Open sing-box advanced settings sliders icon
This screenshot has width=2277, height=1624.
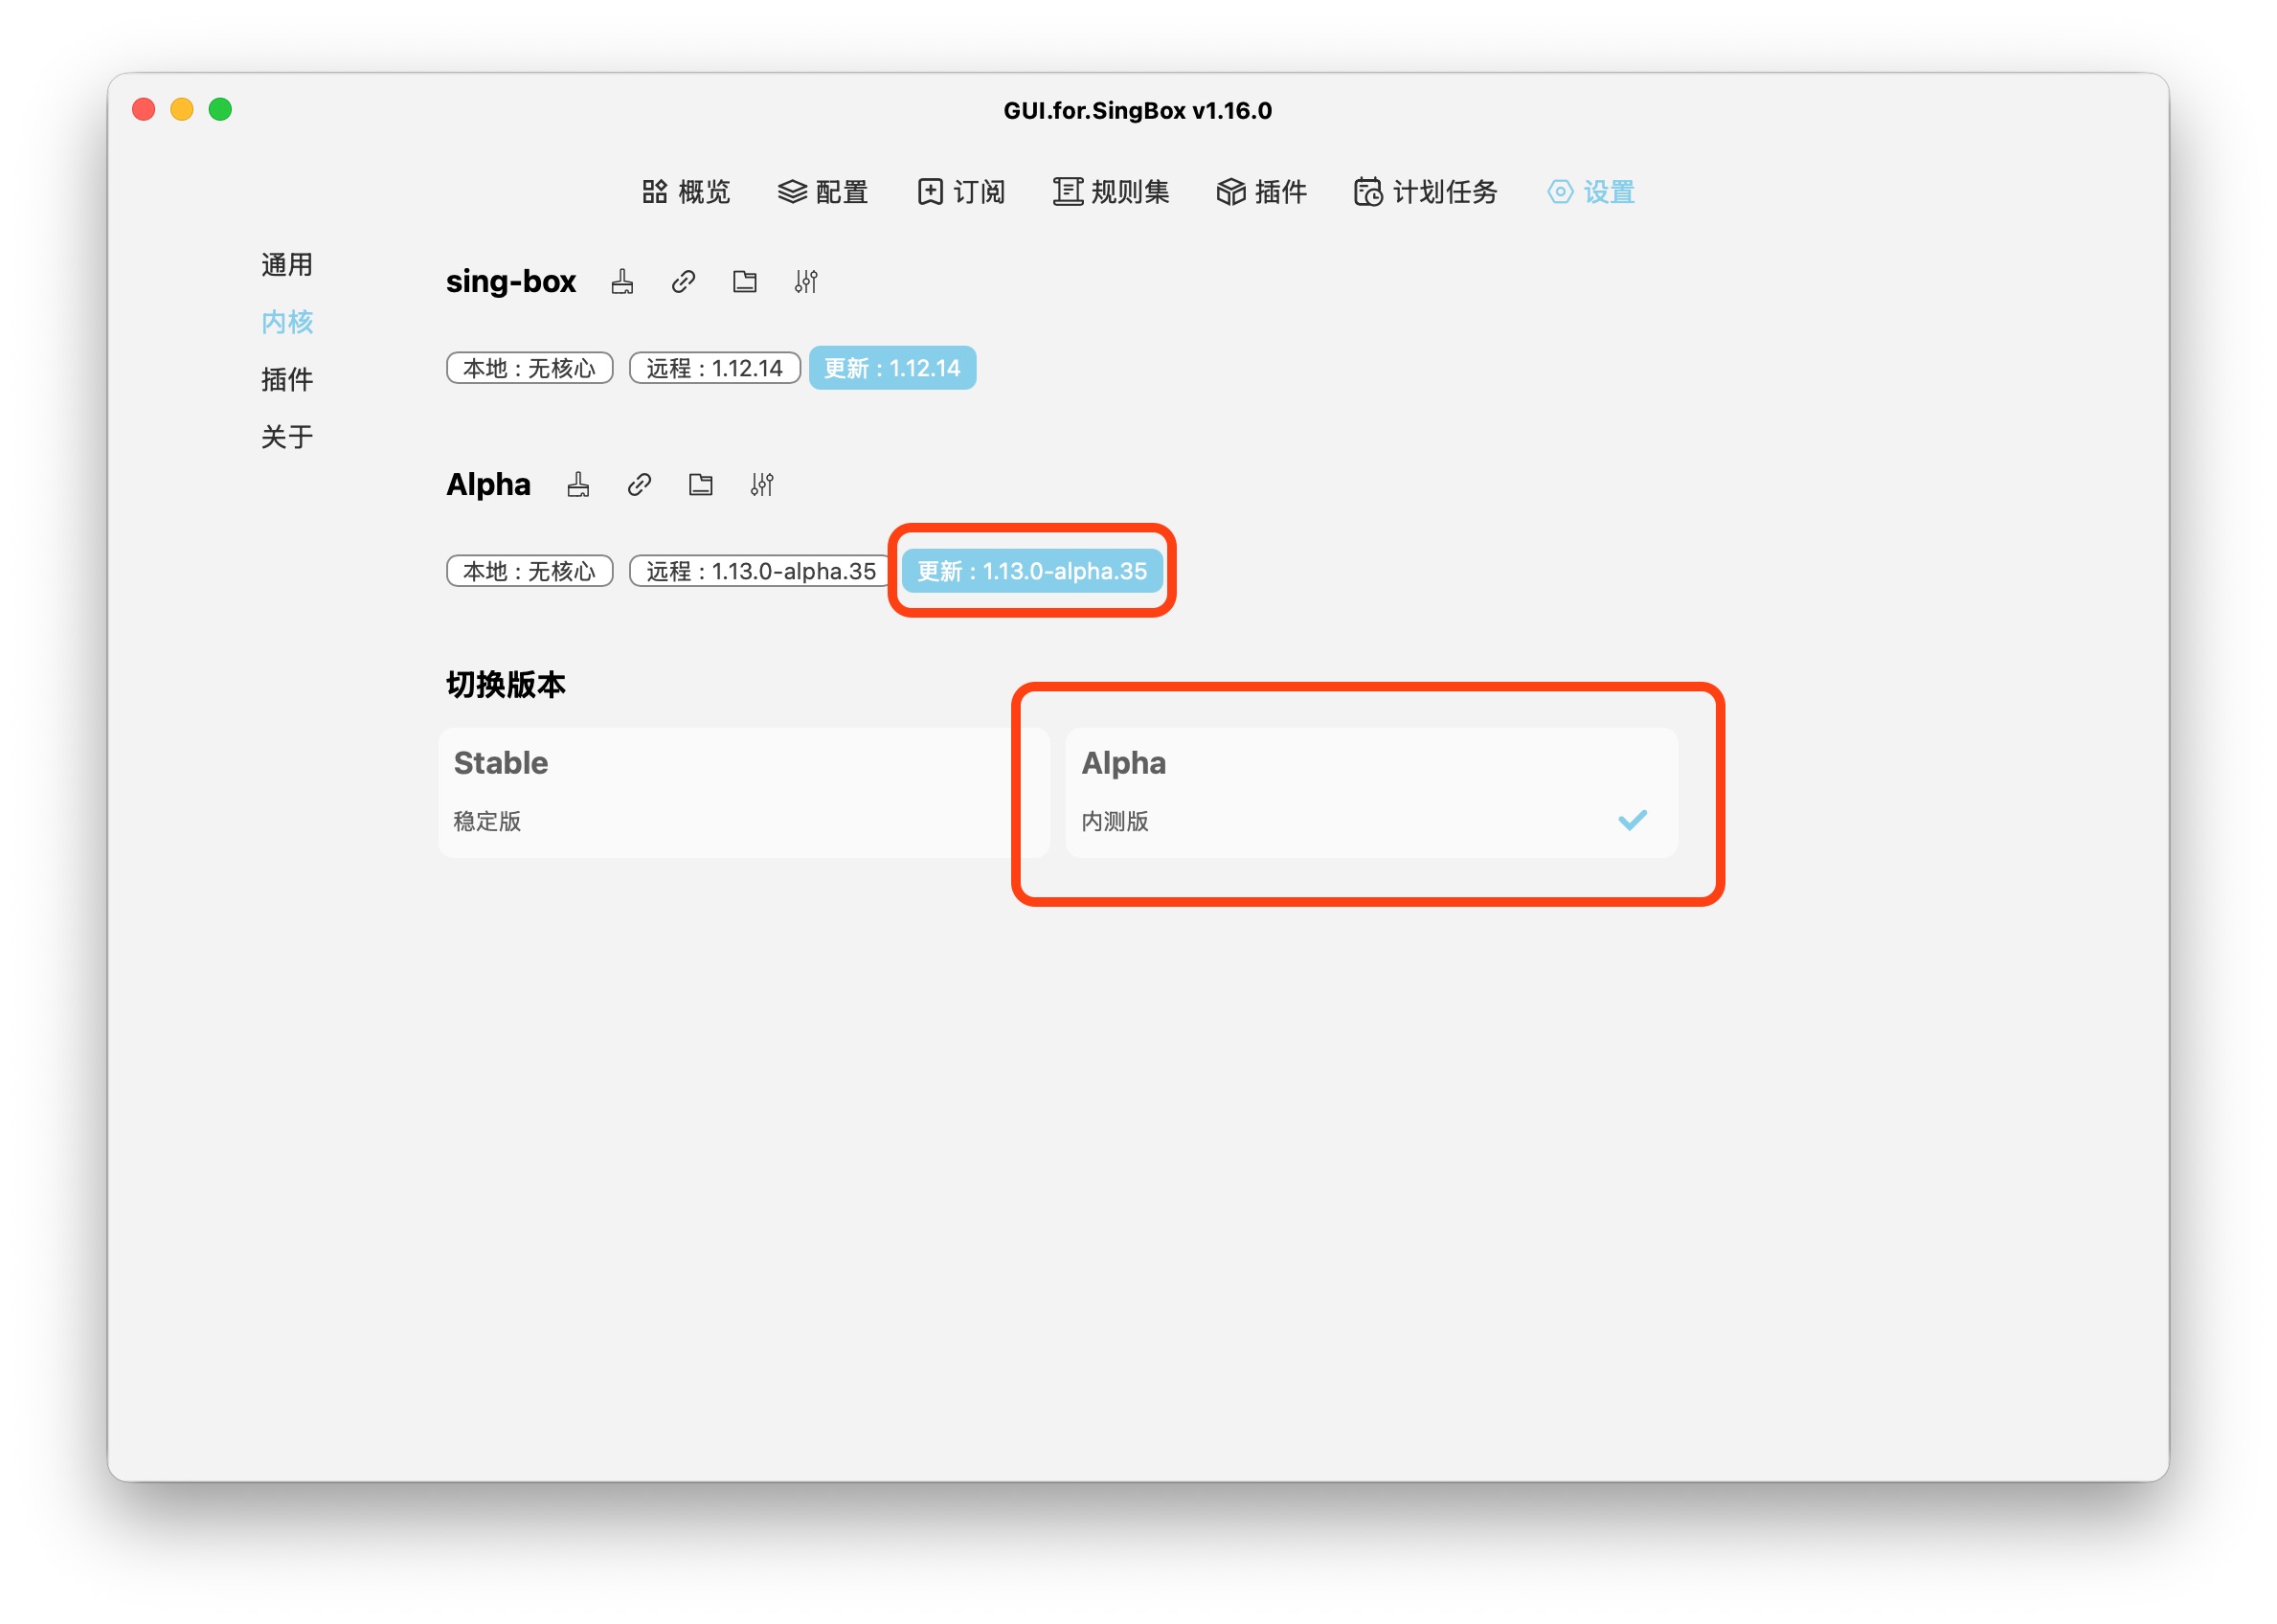pyautogui.click(x=806, y=282)
